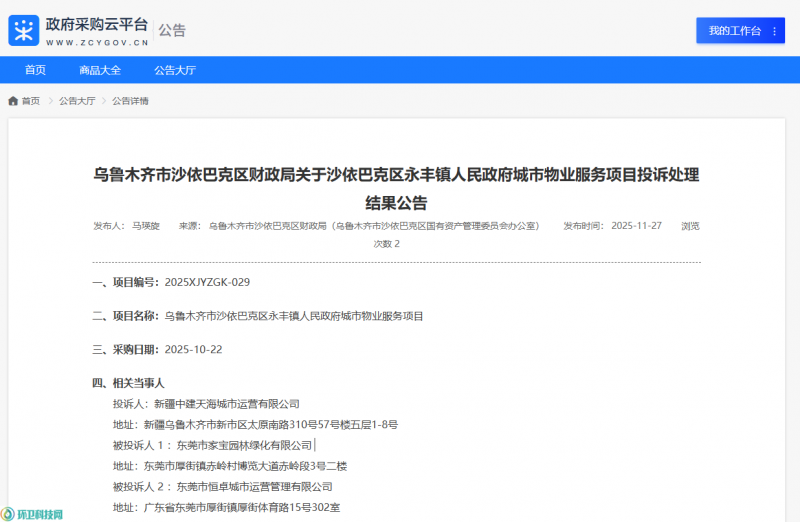Viewport: 800px width, 522px height.
Task: Click the 政府采购云平台 logo icon
Action: (x=24, y=30)
